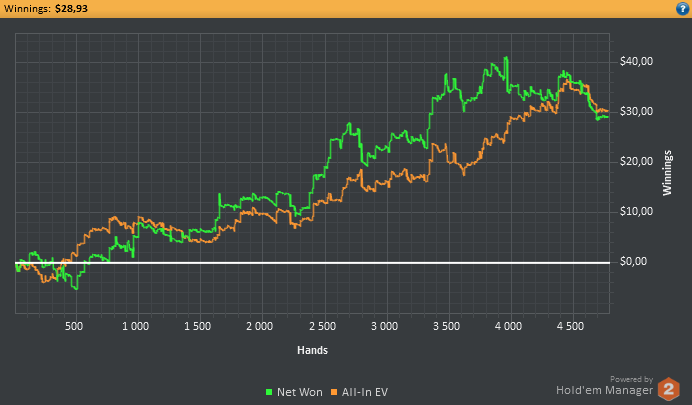
Task: Open the help question mark icon
Action: 682,8
